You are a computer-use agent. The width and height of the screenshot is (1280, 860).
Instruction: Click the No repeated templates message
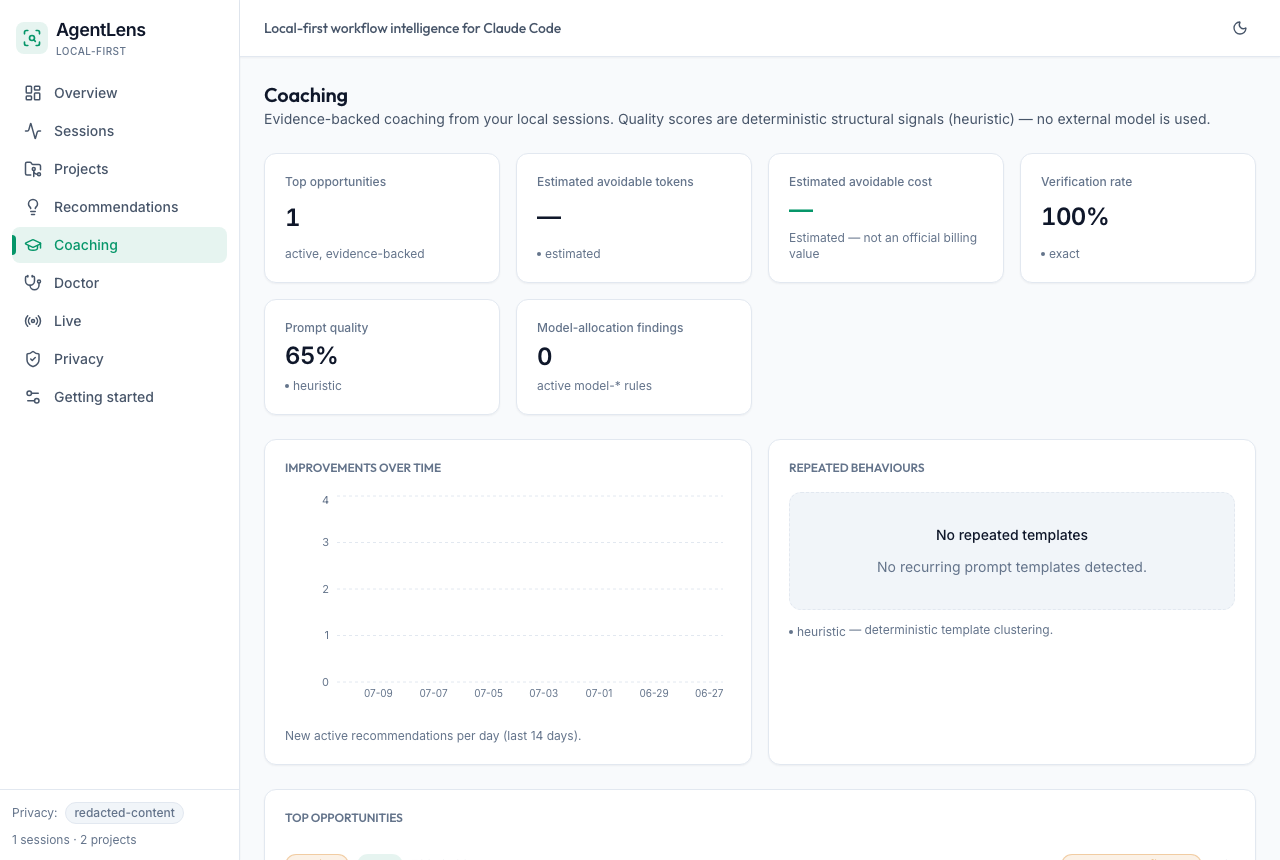click(1012, 535)
